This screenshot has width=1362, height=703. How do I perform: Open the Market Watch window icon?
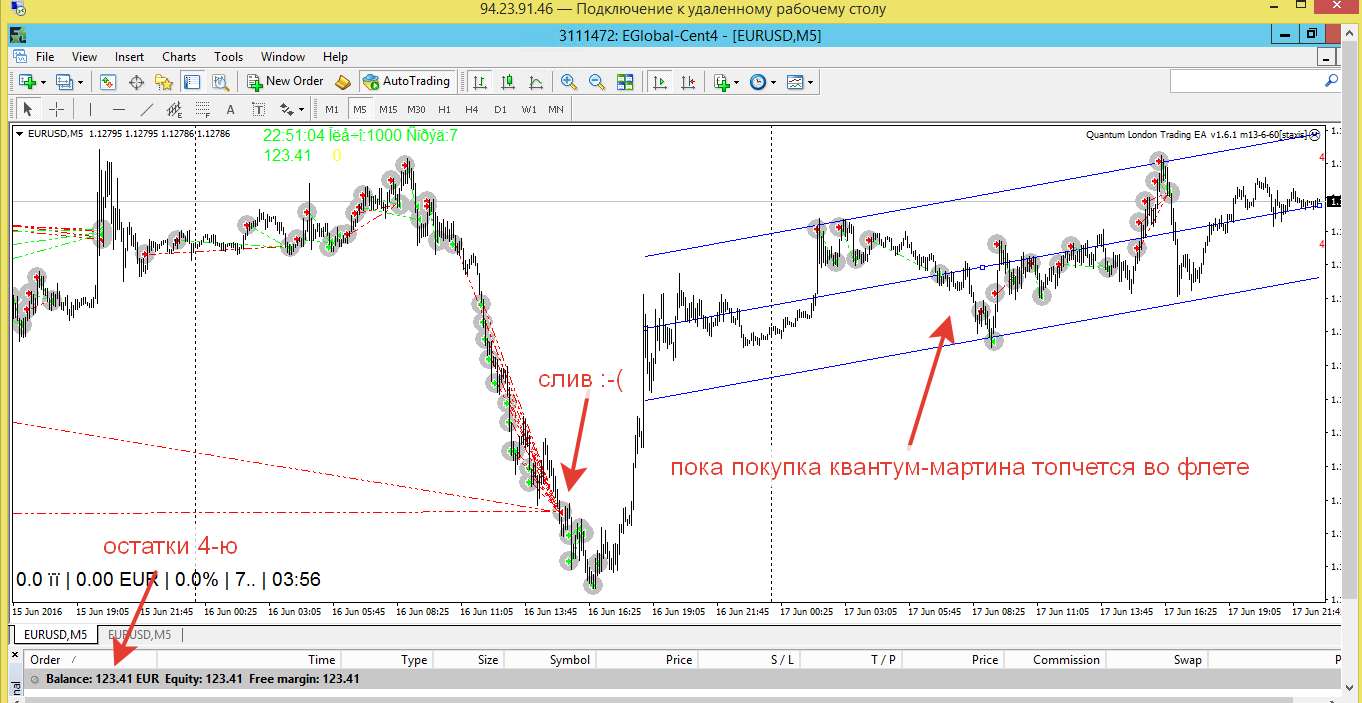point(108,82)
